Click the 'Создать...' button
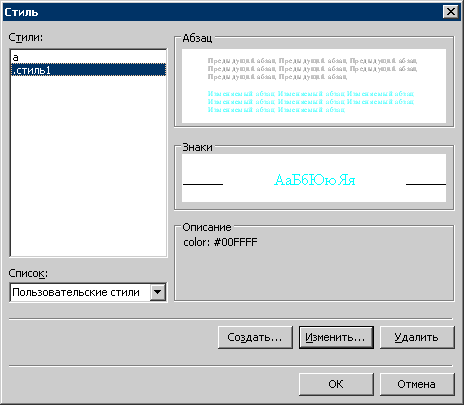Viewport: 464px width, 405px height. 255,337
